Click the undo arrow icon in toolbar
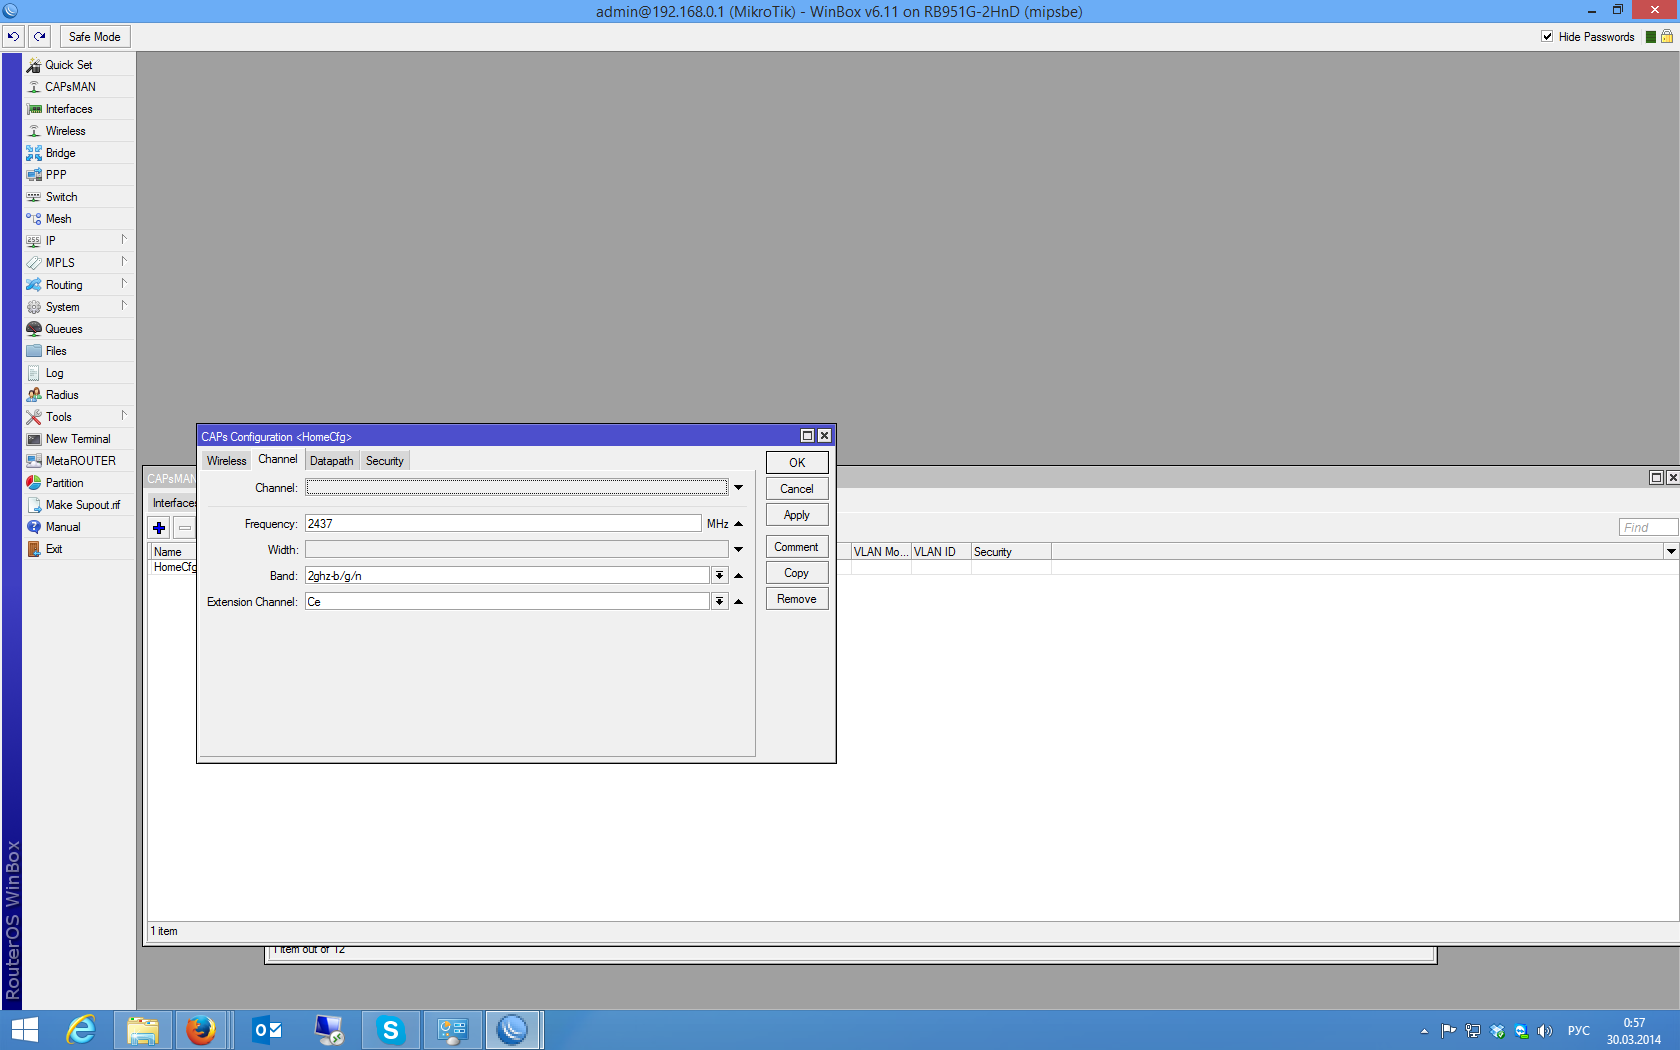1680x1050 pixels. (13, 37)
